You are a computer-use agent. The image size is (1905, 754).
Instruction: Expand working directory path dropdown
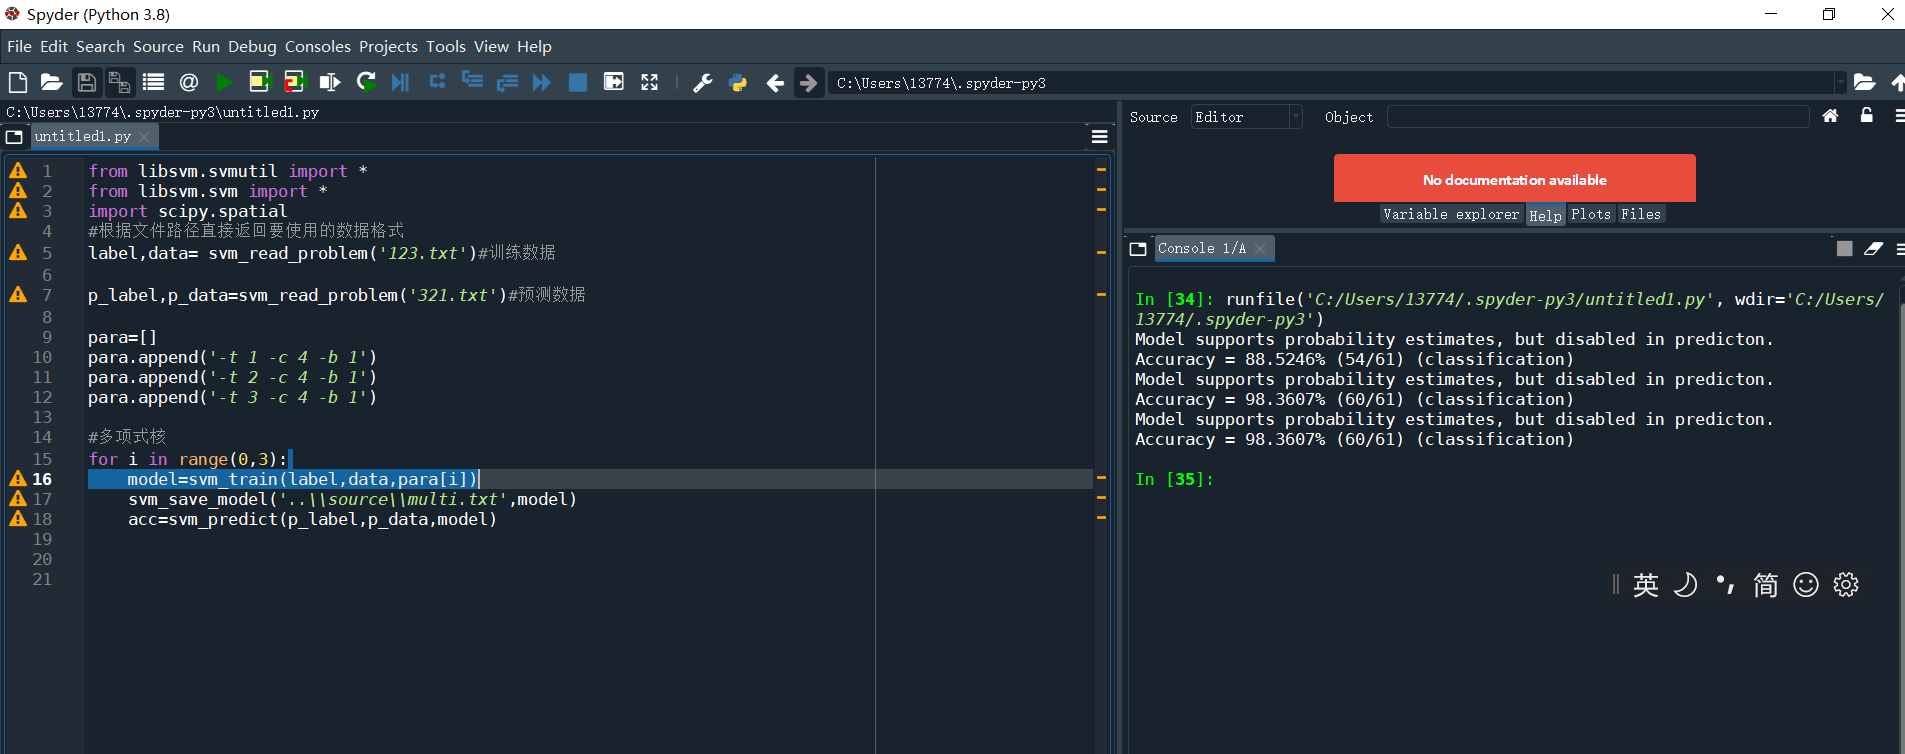[x=1839, y=82]
